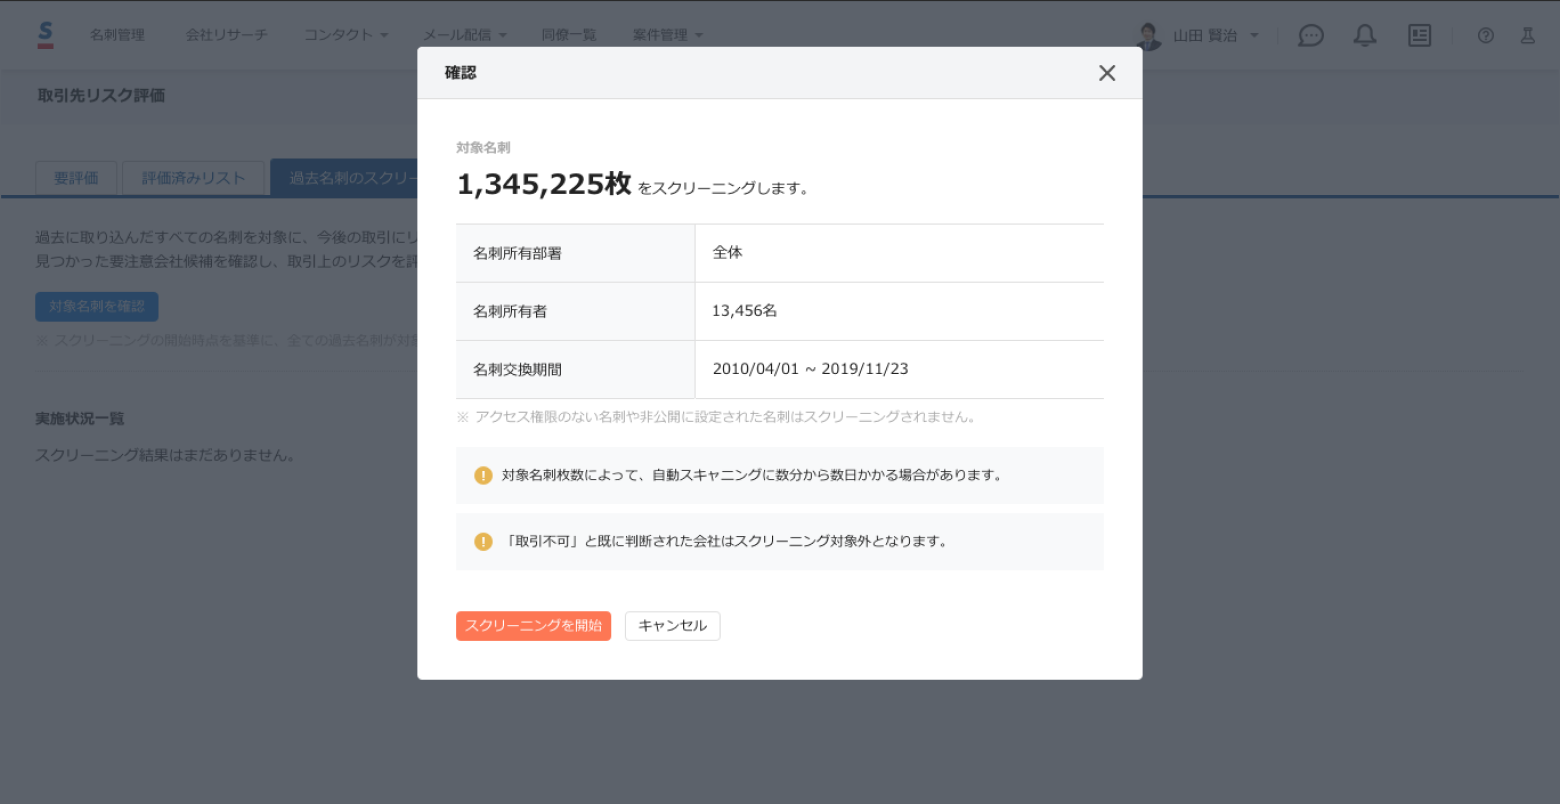Click the lab flask icon
The width and height of the screenshot is (1560, 804).
(x=1527, y=35)
